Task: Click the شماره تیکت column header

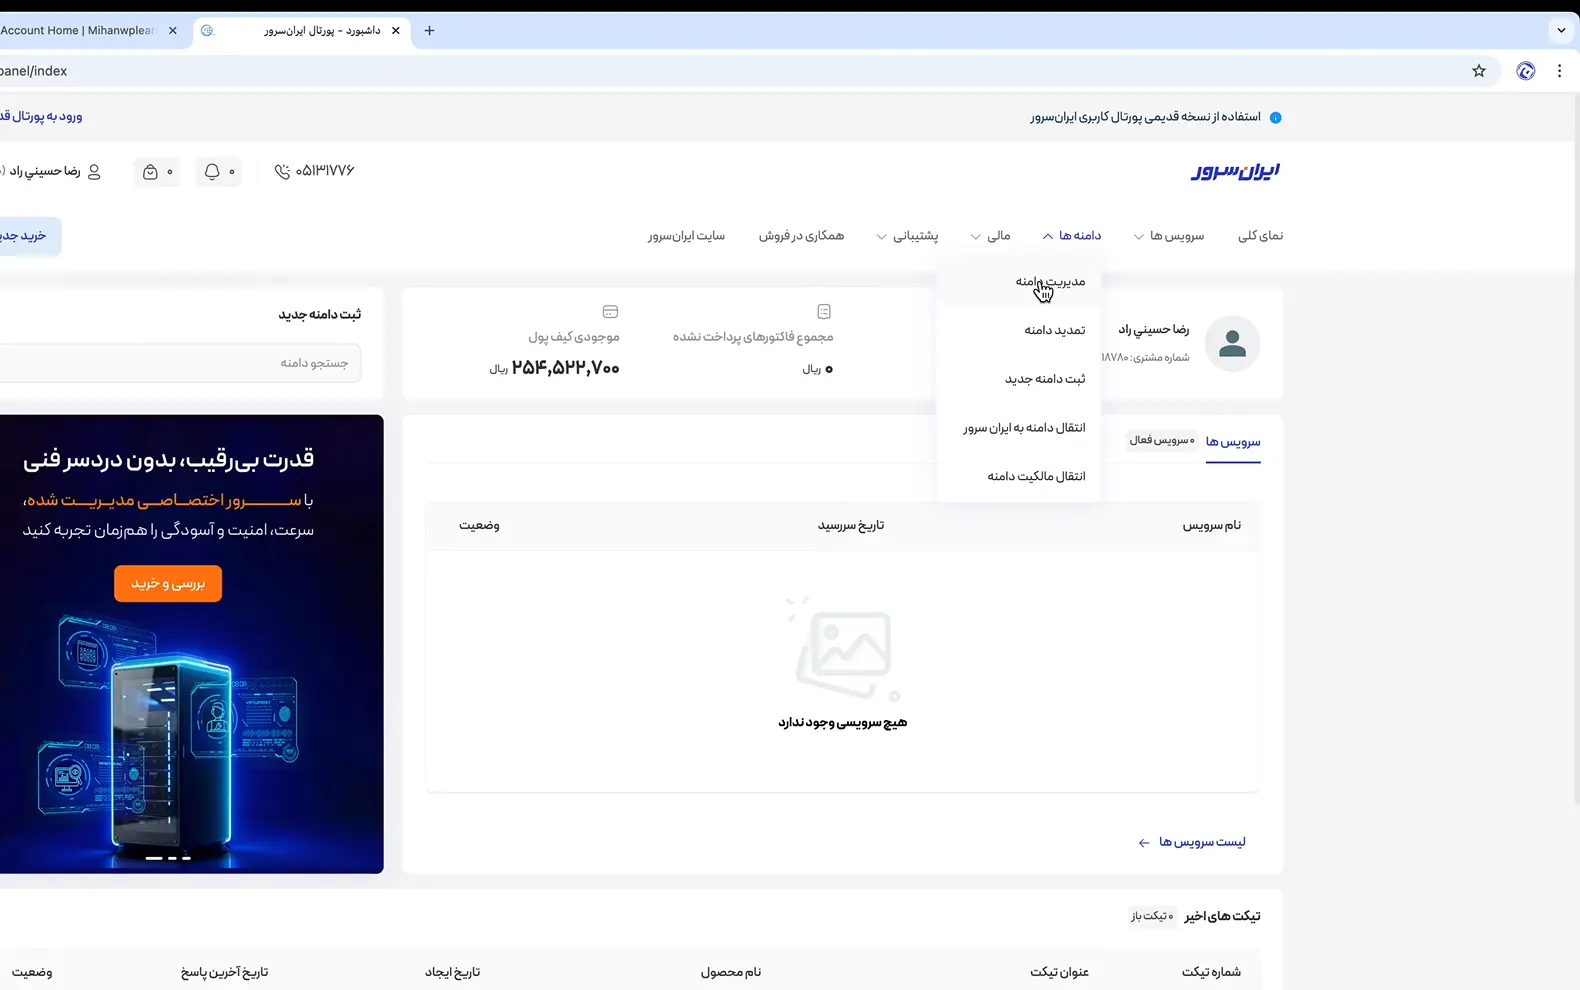Action: point(1211,972)
